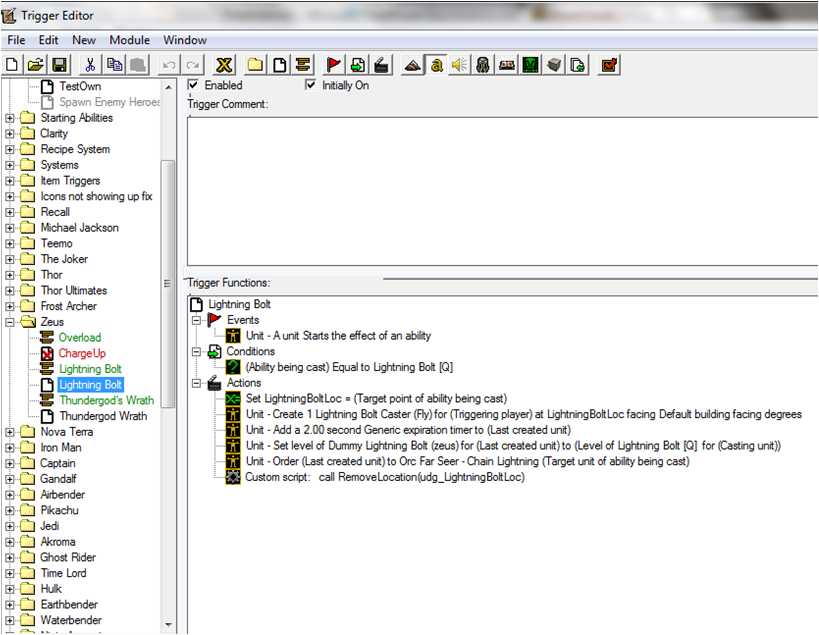Collapse the Events section

tap(196, 320)
